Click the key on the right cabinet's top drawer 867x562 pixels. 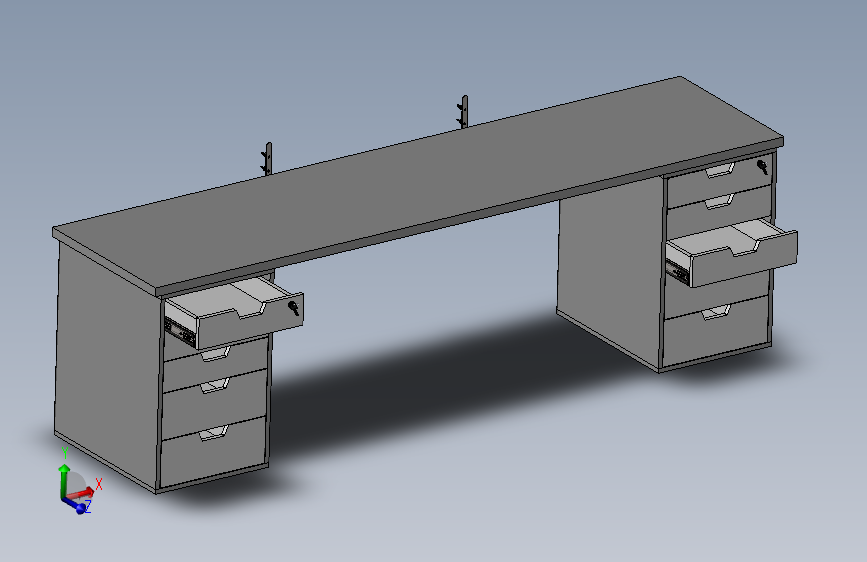pos(762,166)
